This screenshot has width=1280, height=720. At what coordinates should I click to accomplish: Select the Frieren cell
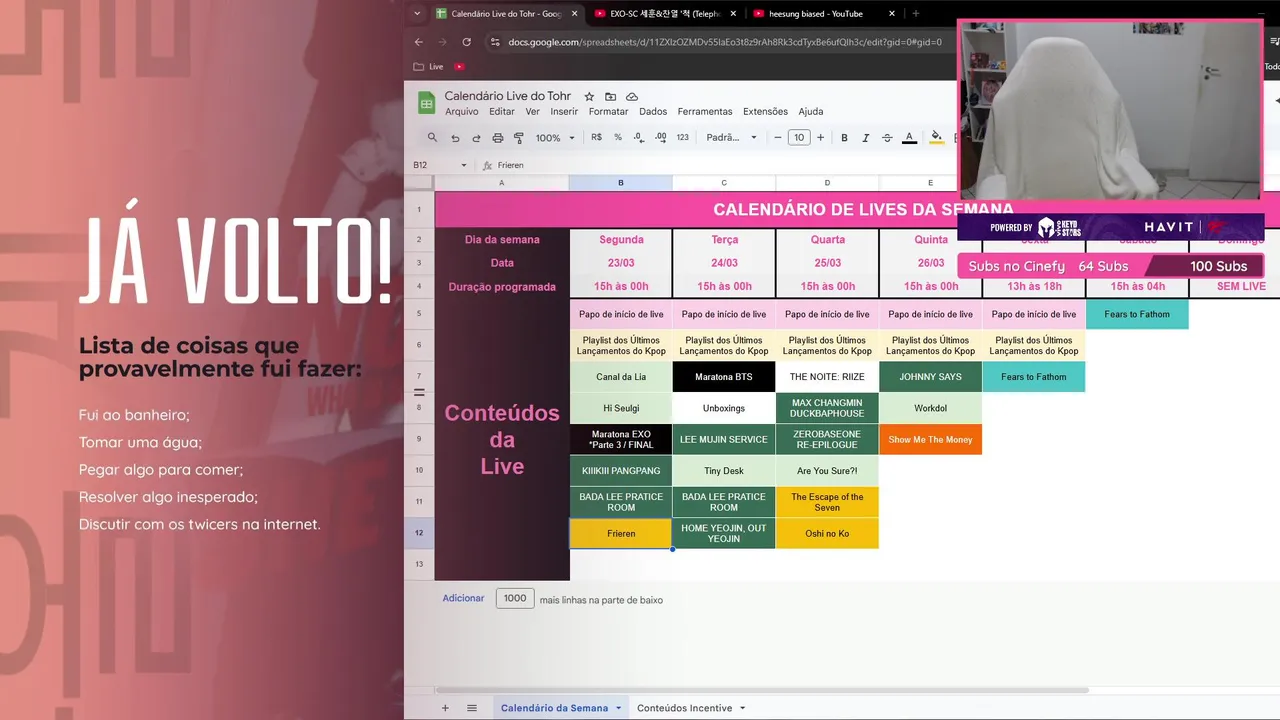click(621, 533)
